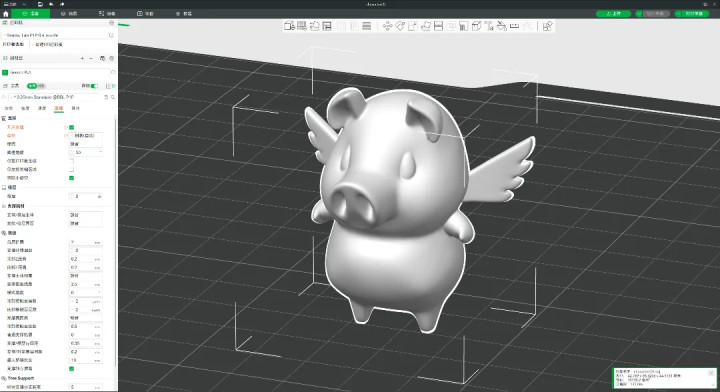Go to the Home screen icon

[6, 14]
